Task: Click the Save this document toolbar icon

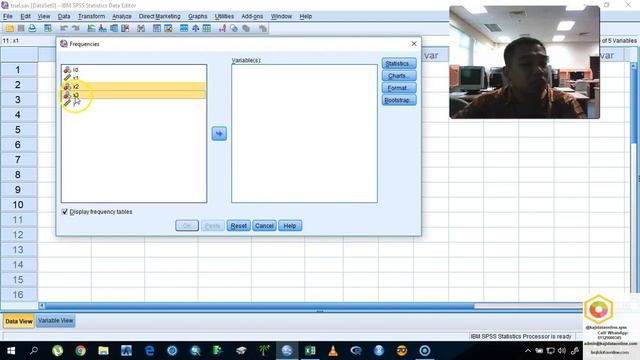Action: click(x=21, y=28)
